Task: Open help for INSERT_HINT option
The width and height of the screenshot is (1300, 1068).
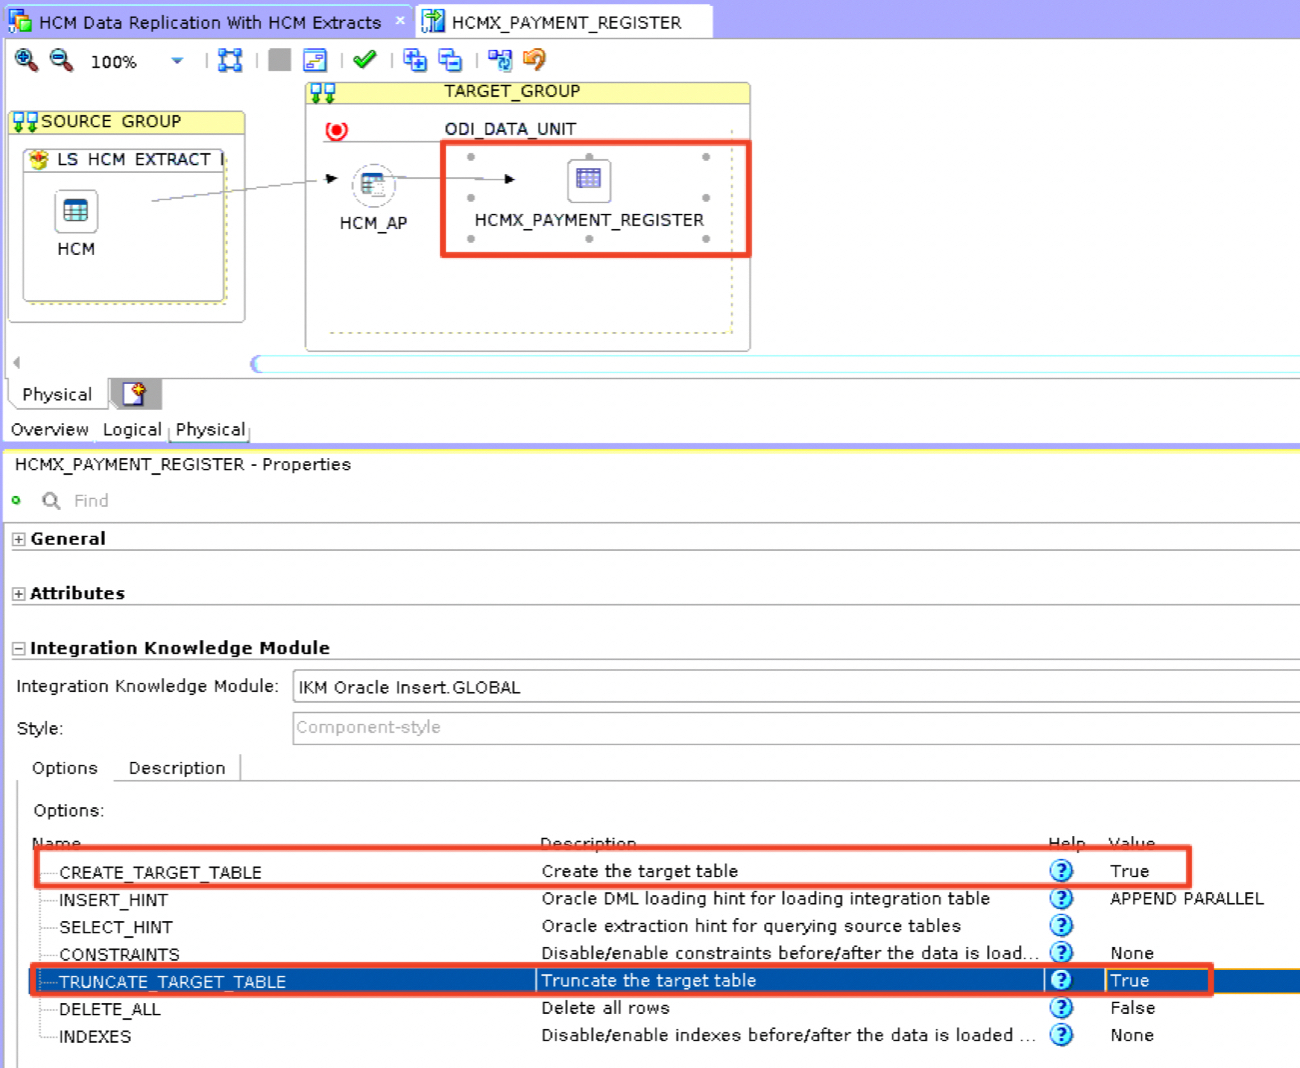Action: (1061, 898)
